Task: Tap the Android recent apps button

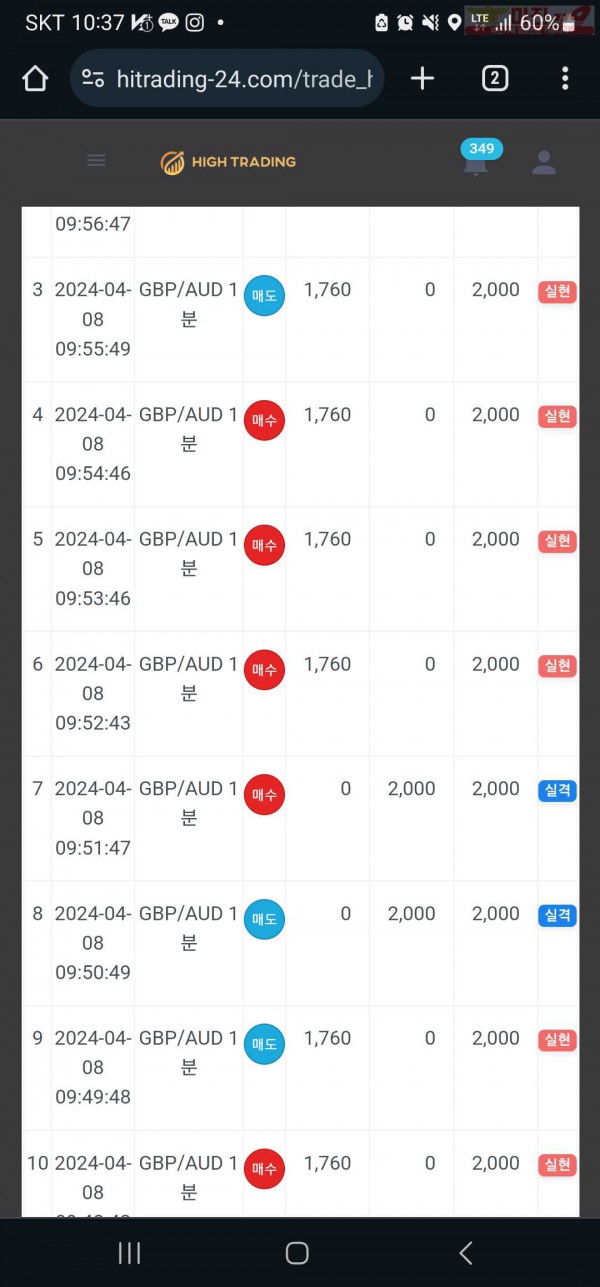Action: [x=129, y=1252]
